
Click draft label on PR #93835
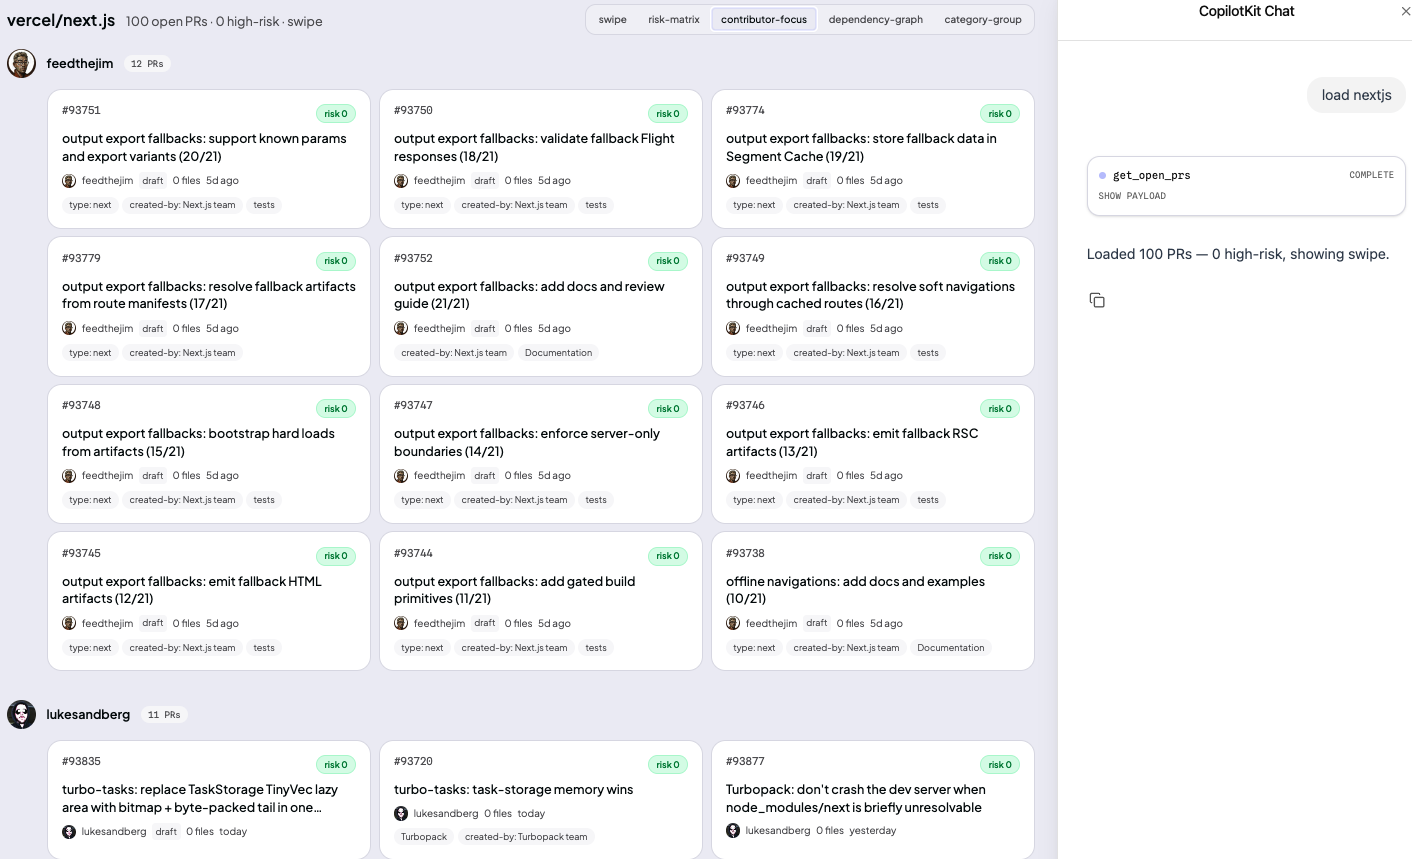166,832
